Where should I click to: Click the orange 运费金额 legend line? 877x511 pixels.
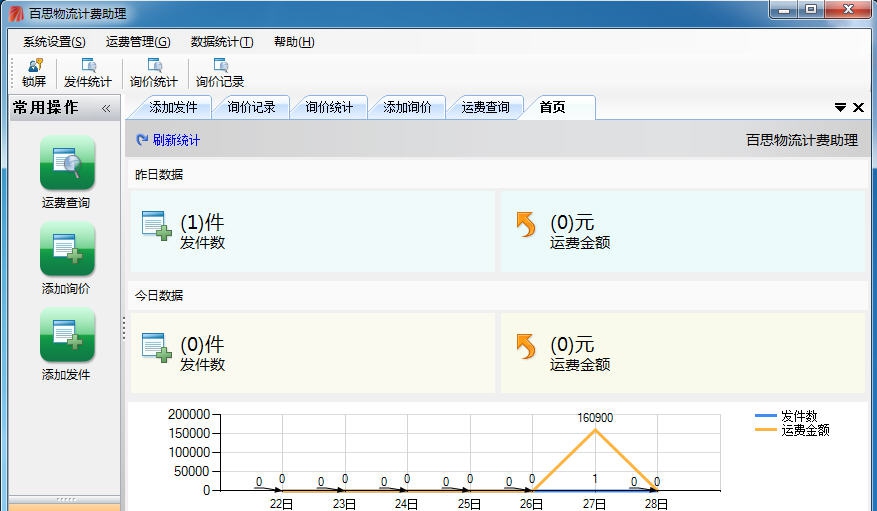766,430
